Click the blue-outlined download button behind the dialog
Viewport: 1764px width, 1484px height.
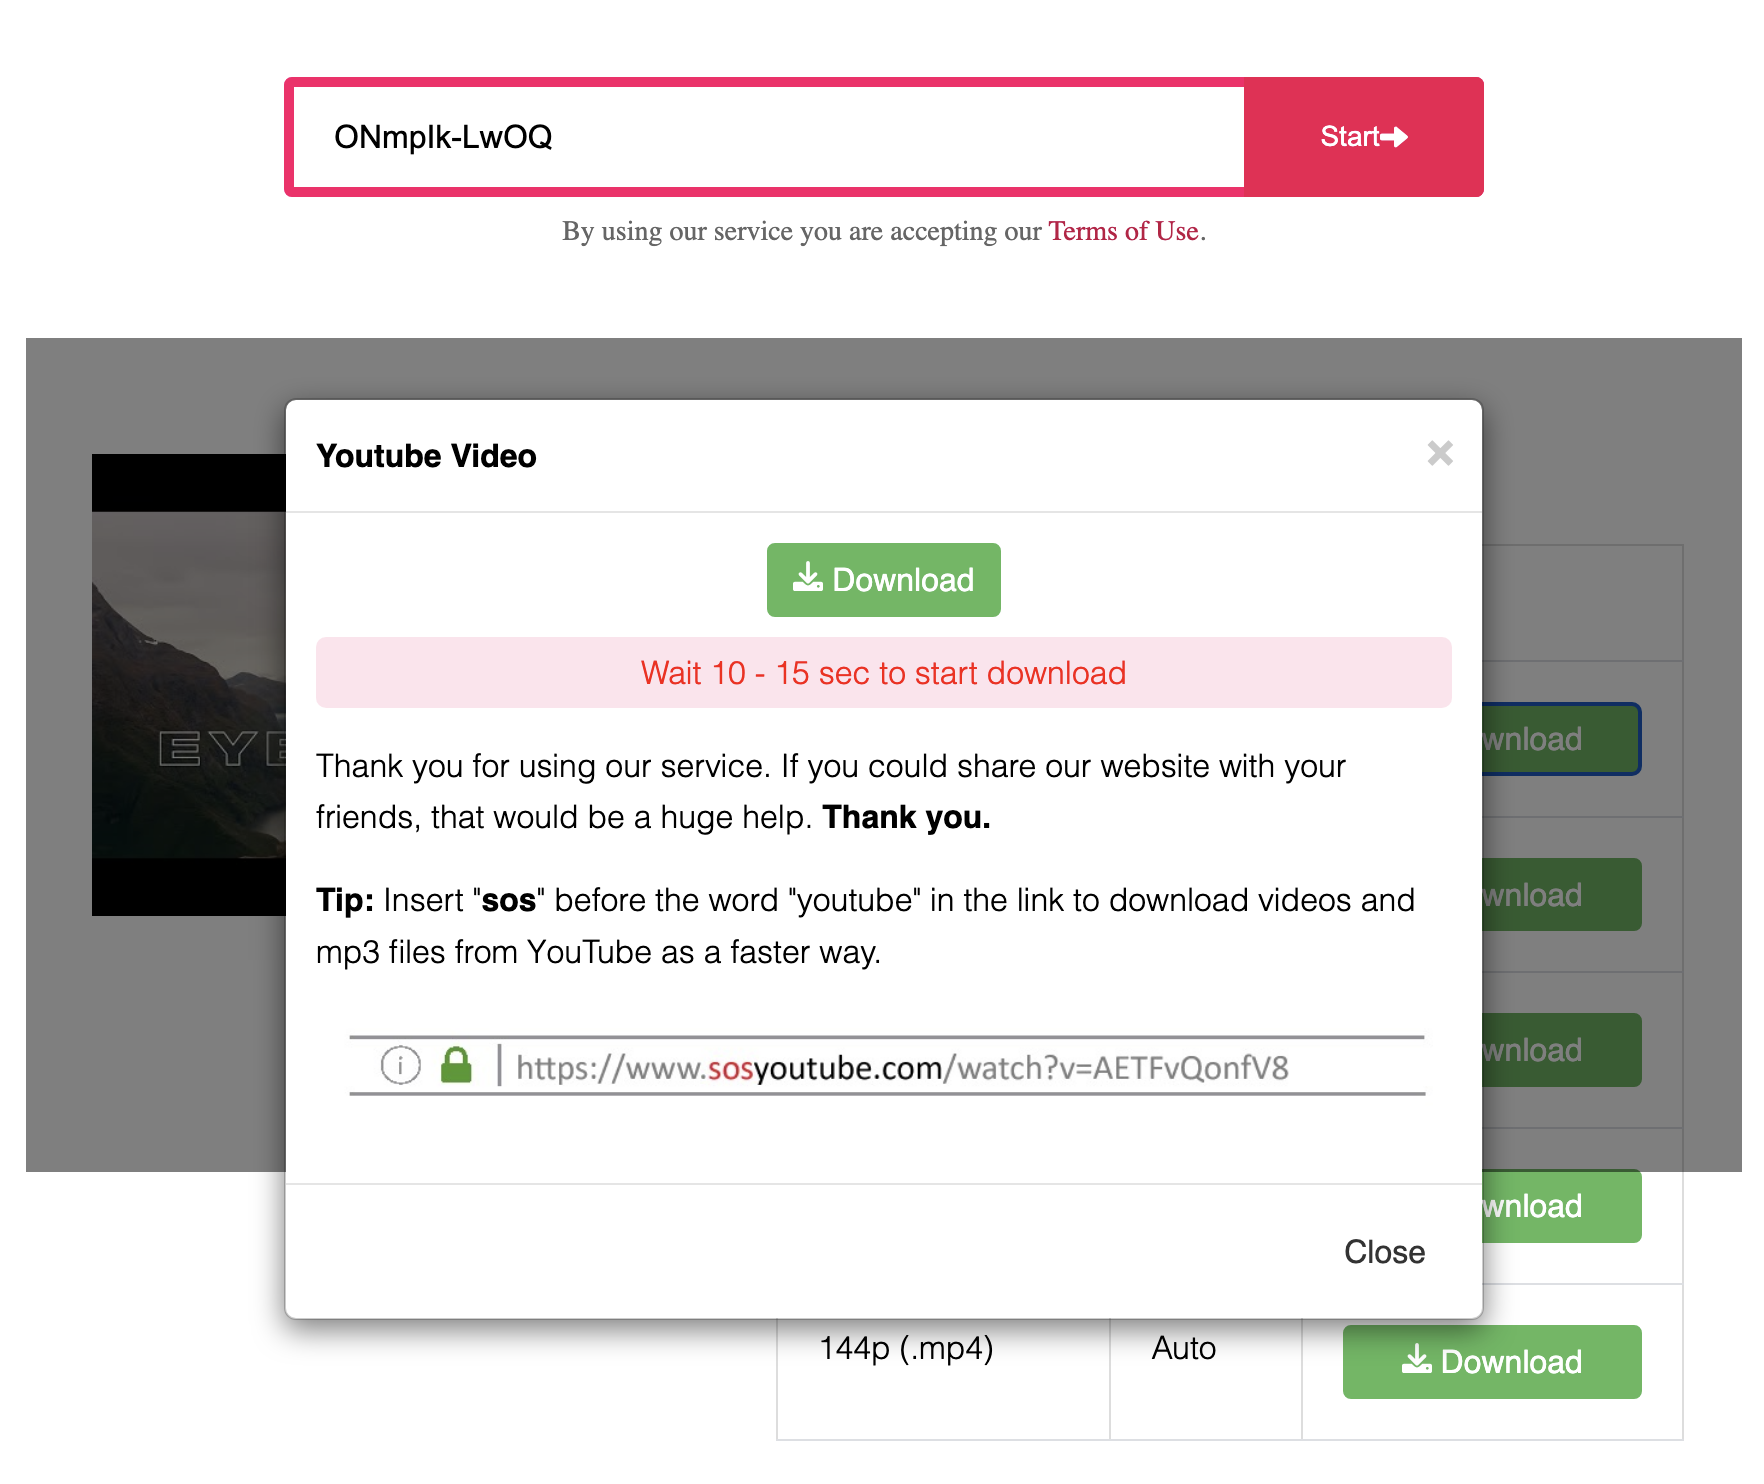point(1560,739)
